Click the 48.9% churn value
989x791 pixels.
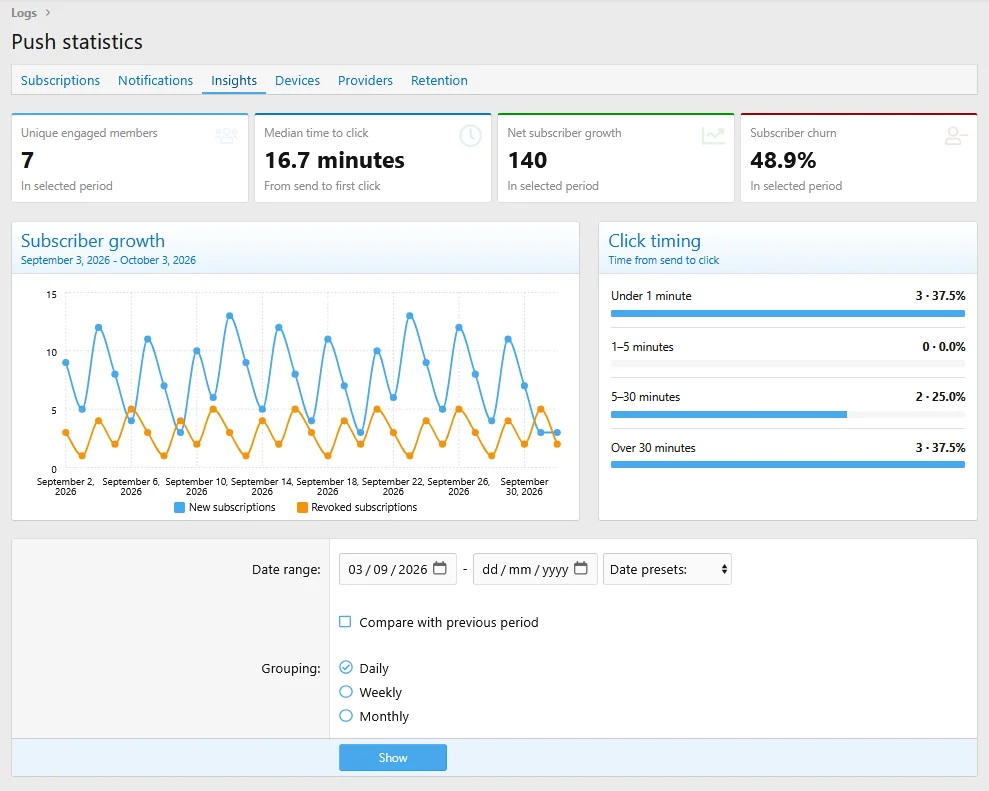pyautogui.click(x=783, y=160)
